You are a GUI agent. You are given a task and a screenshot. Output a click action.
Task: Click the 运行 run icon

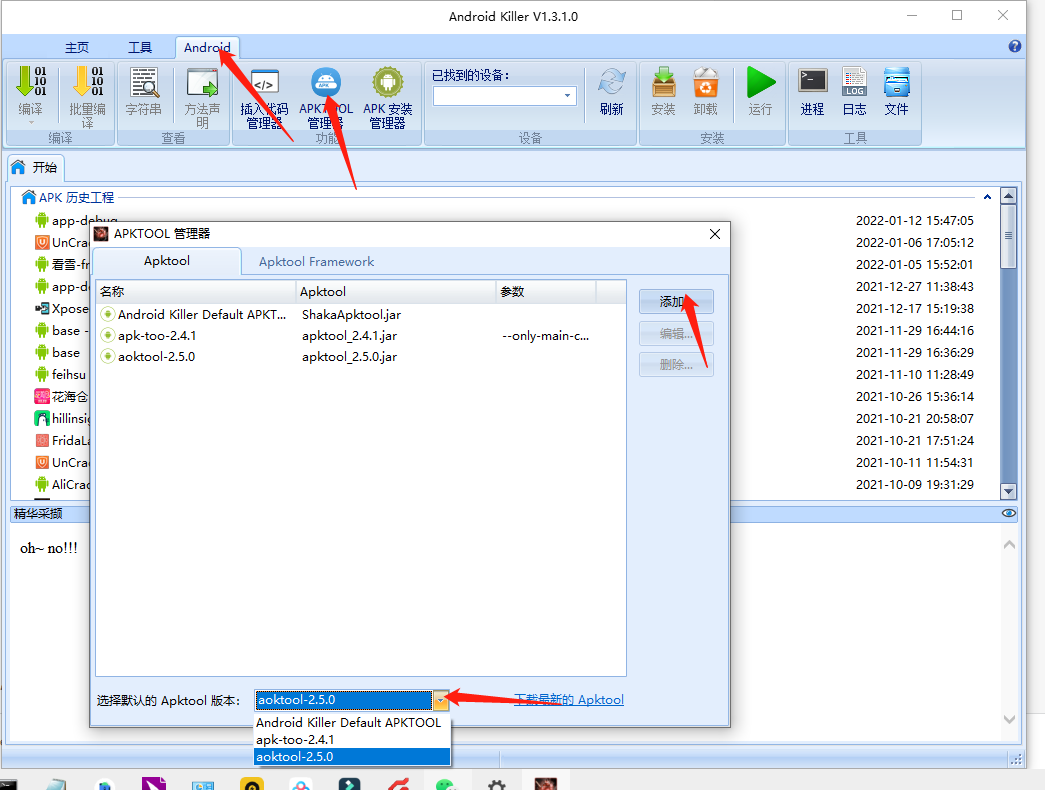tap(760, 83)
